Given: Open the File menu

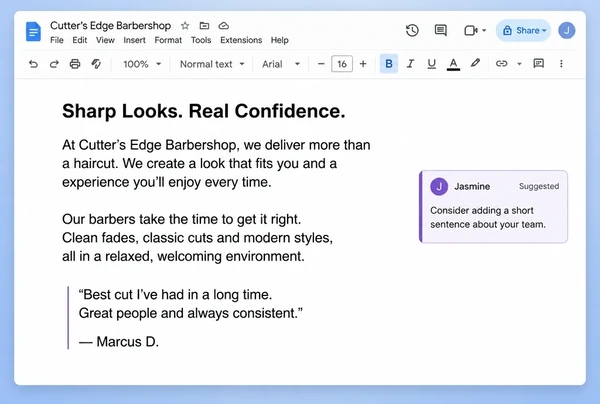Looking at the screenshot, I should (x=57, y=40).
